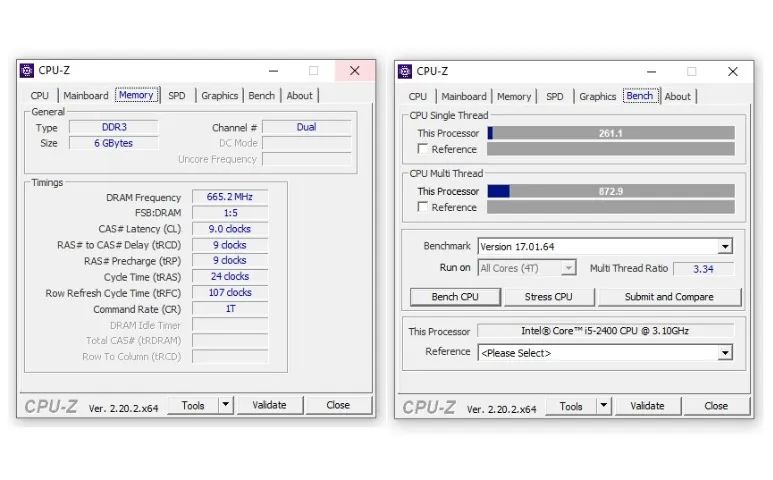Click Submit and Compare button
Screen dimensions: 773x480
(669, 297)
